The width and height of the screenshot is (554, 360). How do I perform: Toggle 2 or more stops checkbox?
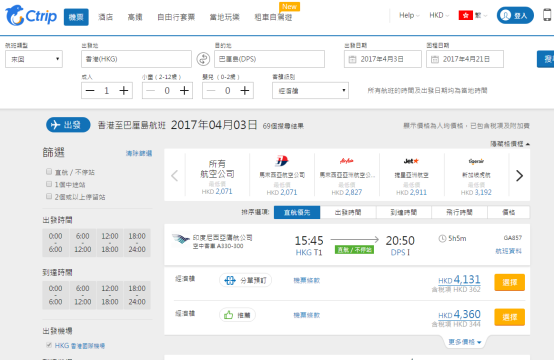(49, 196)
